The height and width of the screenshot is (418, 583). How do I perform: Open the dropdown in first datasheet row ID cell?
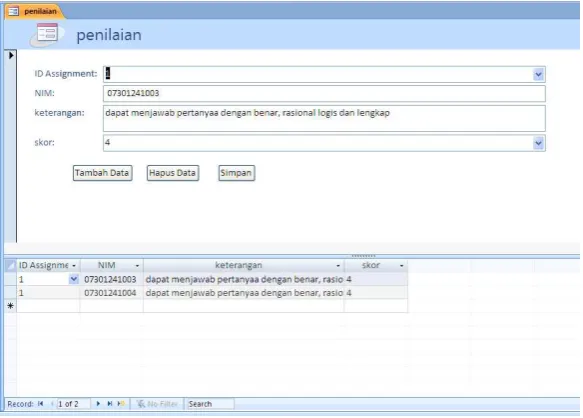pos(74,279)
